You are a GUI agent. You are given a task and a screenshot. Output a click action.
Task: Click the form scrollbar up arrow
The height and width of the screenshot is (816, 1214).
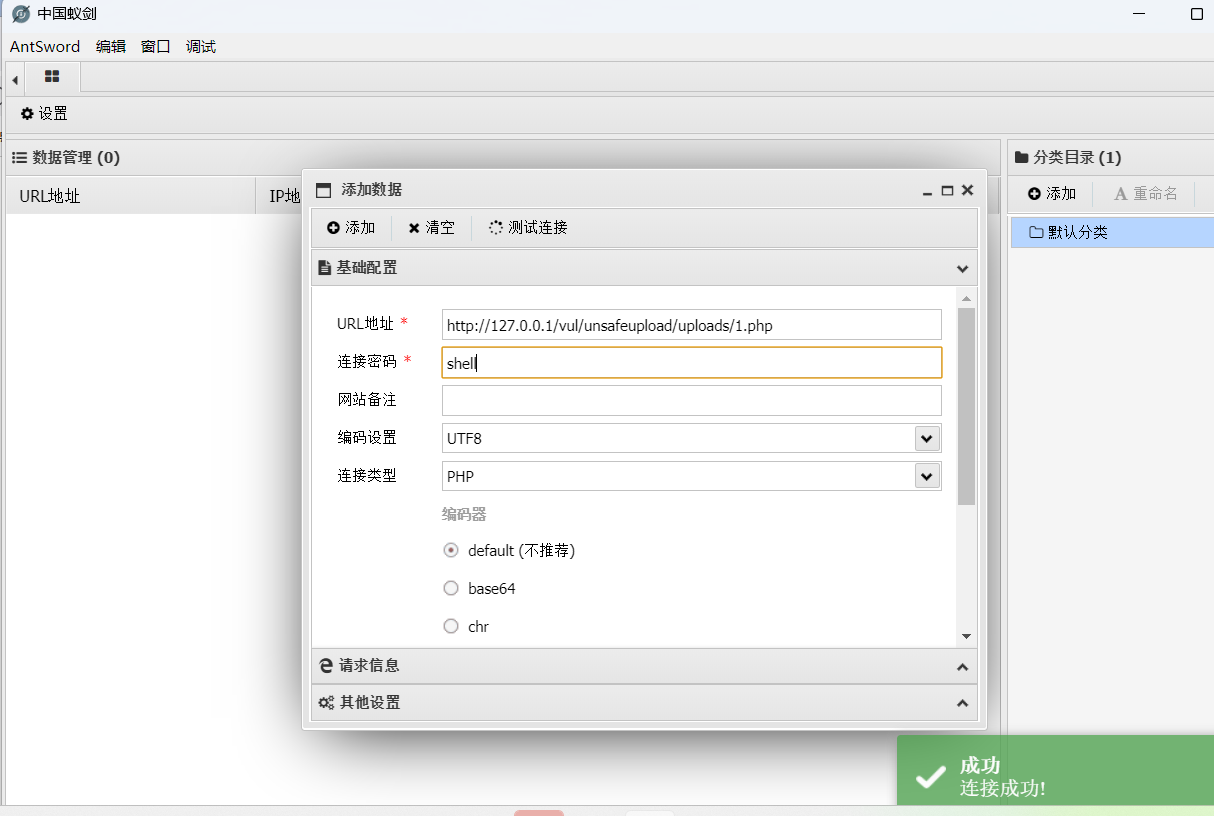coord(966,298)
